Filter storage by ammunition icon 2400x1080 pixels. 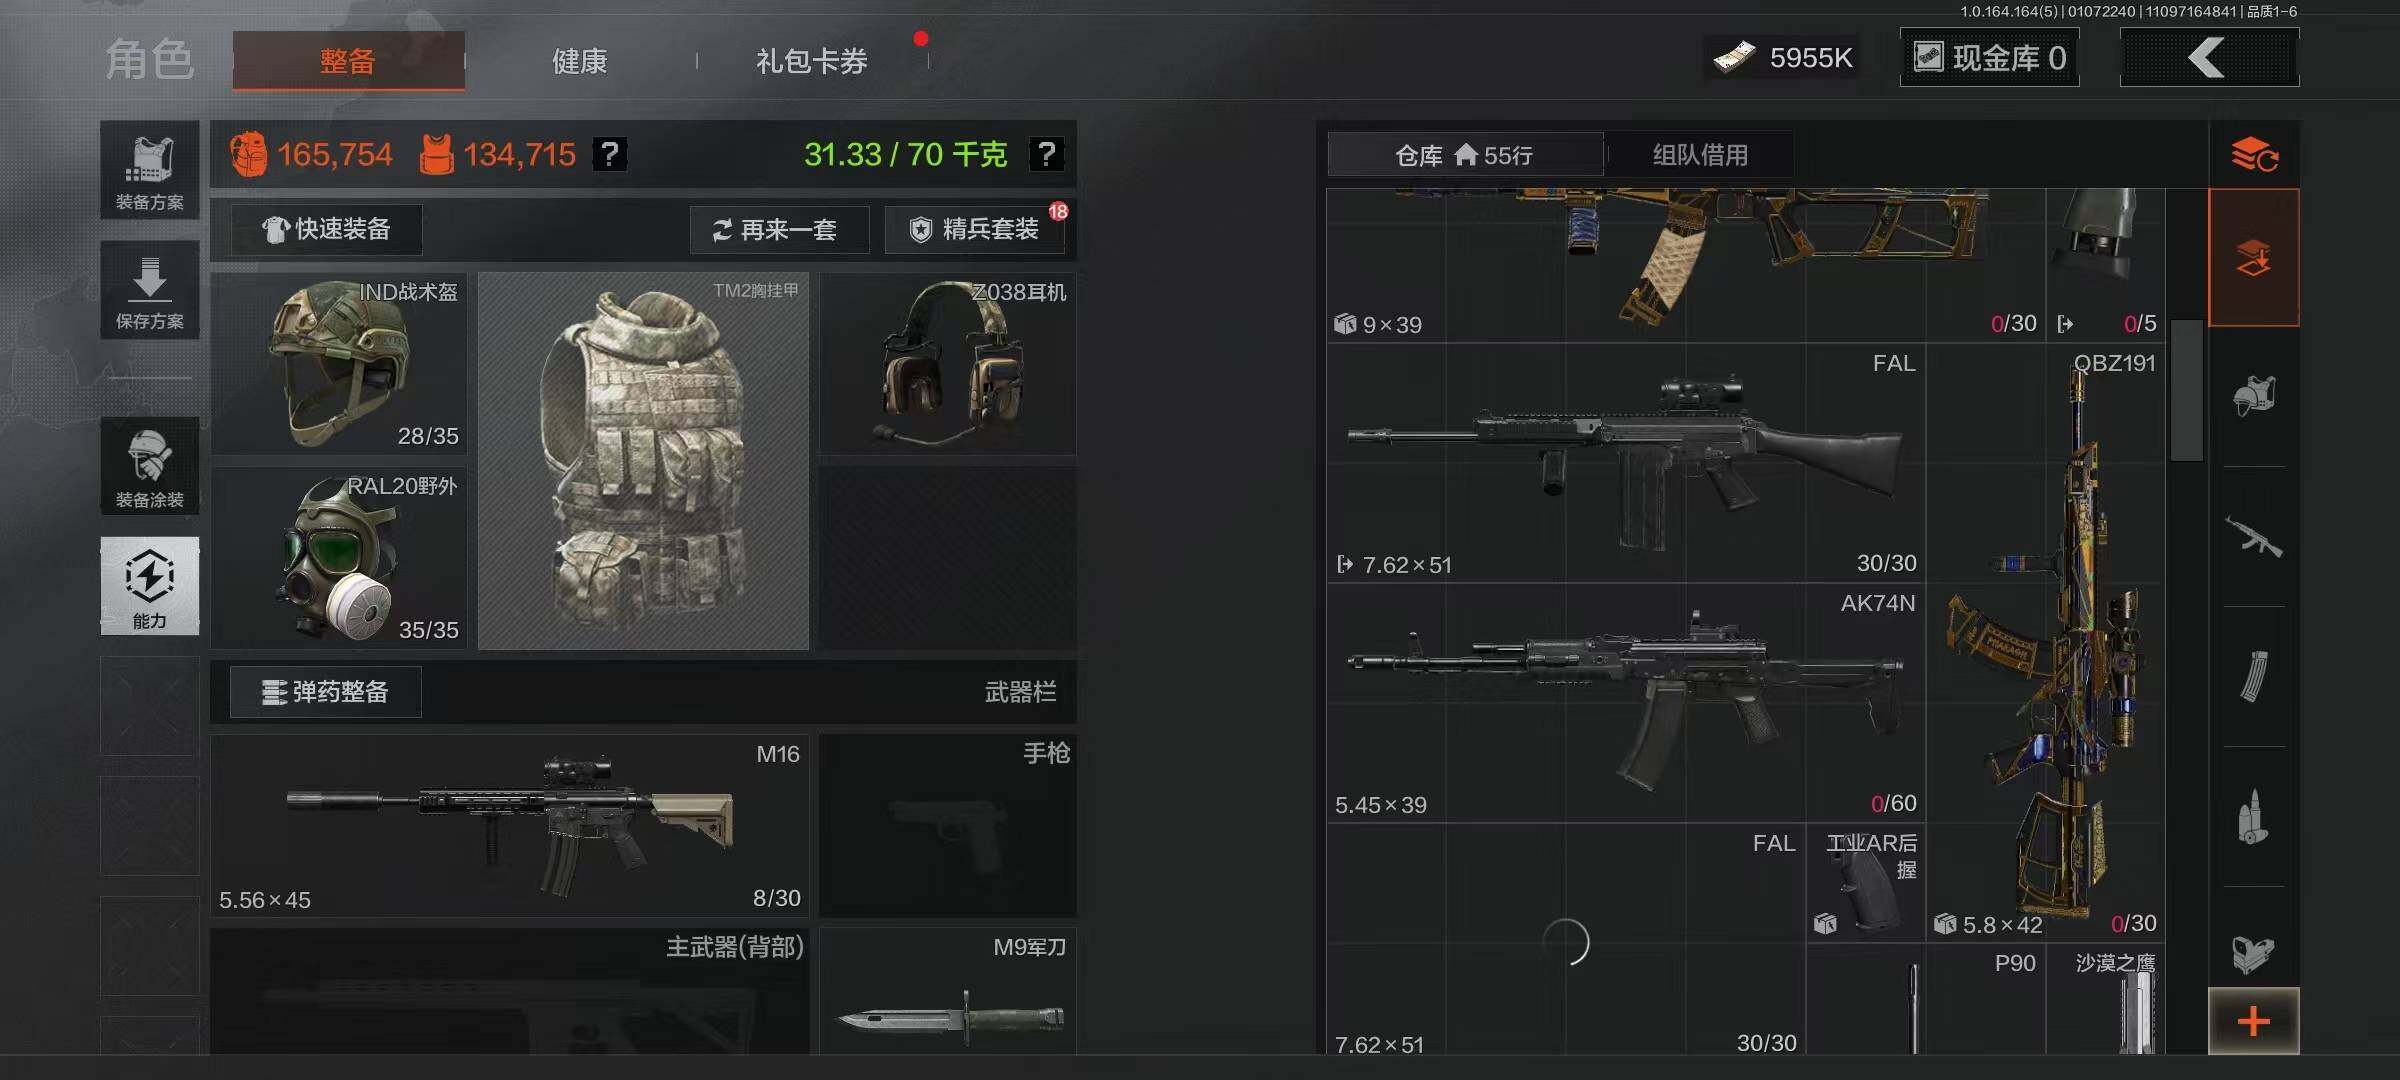[2253, 817]
